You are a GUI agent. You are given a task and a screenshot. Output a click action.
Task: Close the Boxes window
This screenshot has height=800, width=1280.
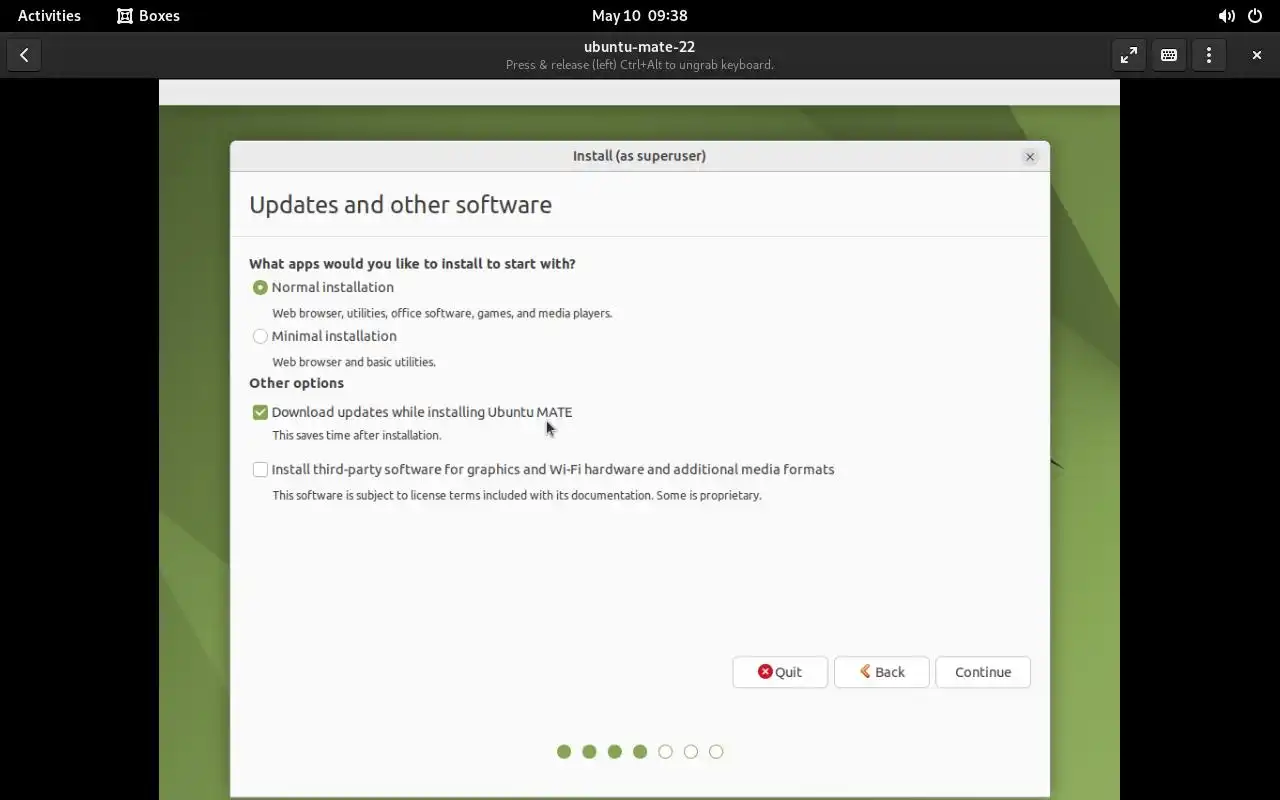(1256, 55)
